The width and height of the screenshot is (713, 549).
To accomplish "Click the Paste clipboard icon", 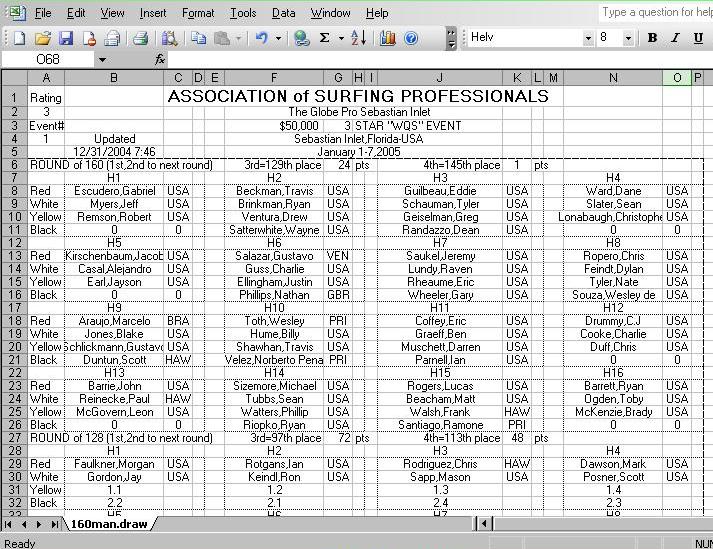I will tap(222, 38).
